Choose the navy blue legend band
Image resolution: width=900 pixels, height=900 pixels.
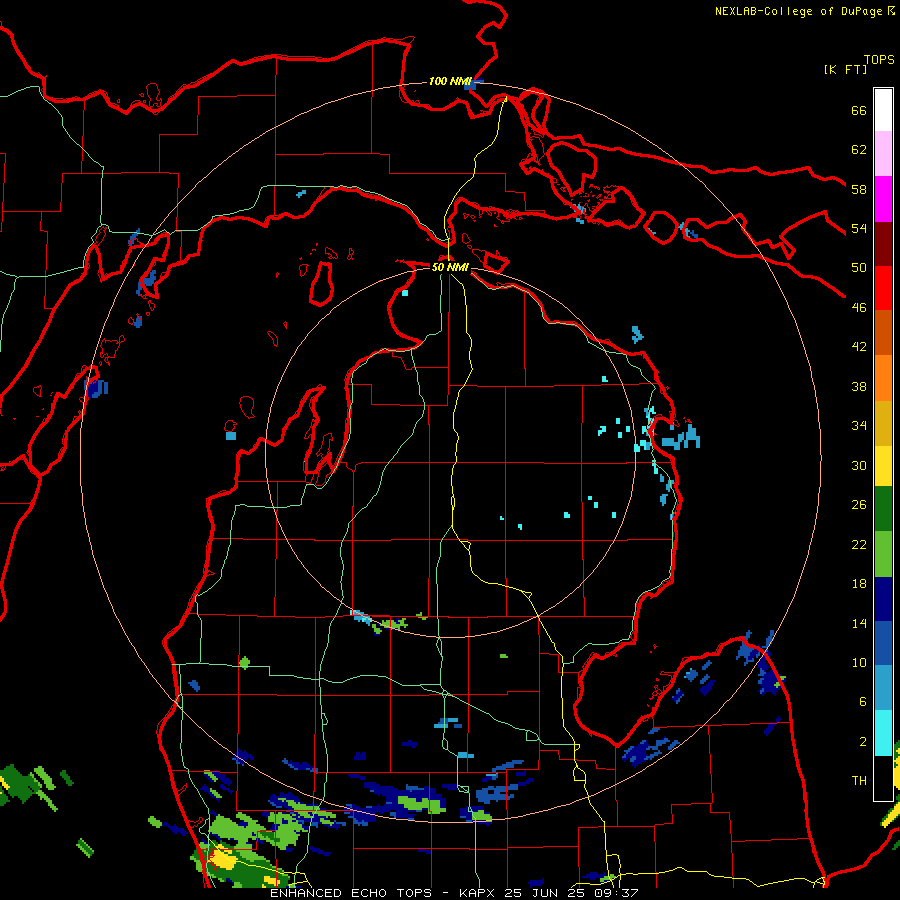click(x=883, y=599)
